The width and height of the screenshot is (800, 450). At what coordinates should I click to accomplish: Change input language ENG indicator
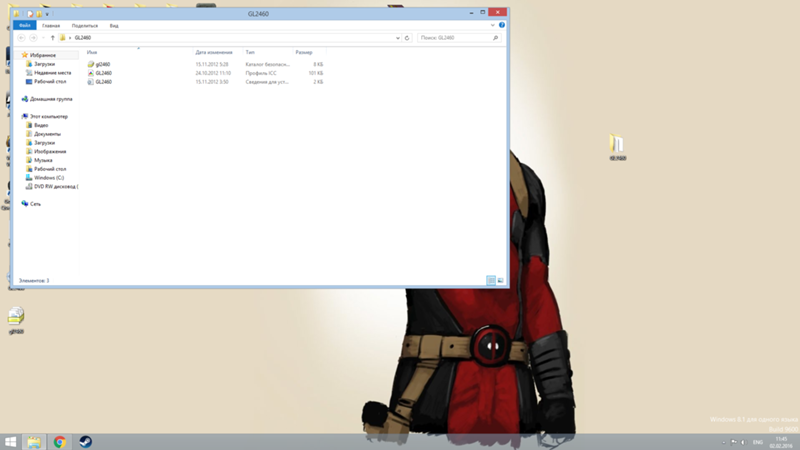click(x=758, y=442)
